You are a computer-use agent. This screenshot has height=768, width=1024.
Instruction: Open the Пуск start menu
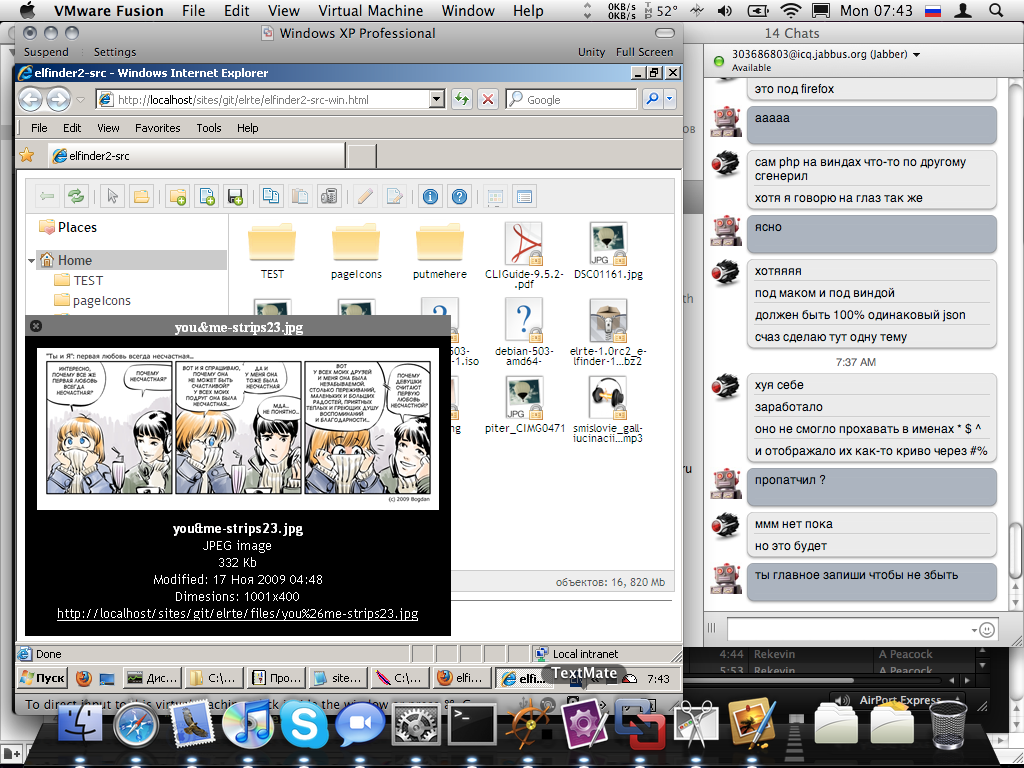pyautogui.click(x=42, y=679)
